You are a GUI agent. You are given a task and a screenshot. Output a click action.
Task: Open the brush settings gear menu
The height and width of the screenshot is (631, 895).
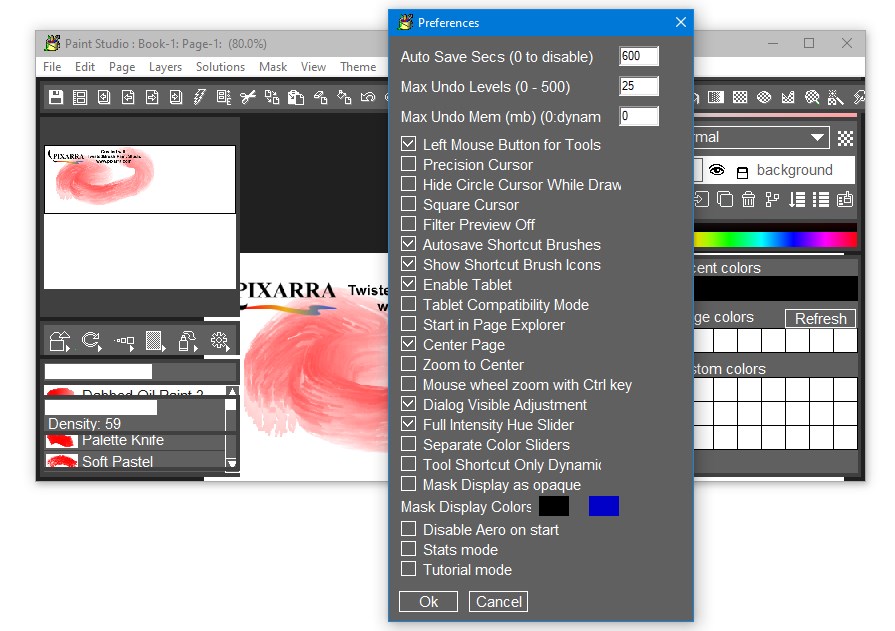click(x=219, y=341)
